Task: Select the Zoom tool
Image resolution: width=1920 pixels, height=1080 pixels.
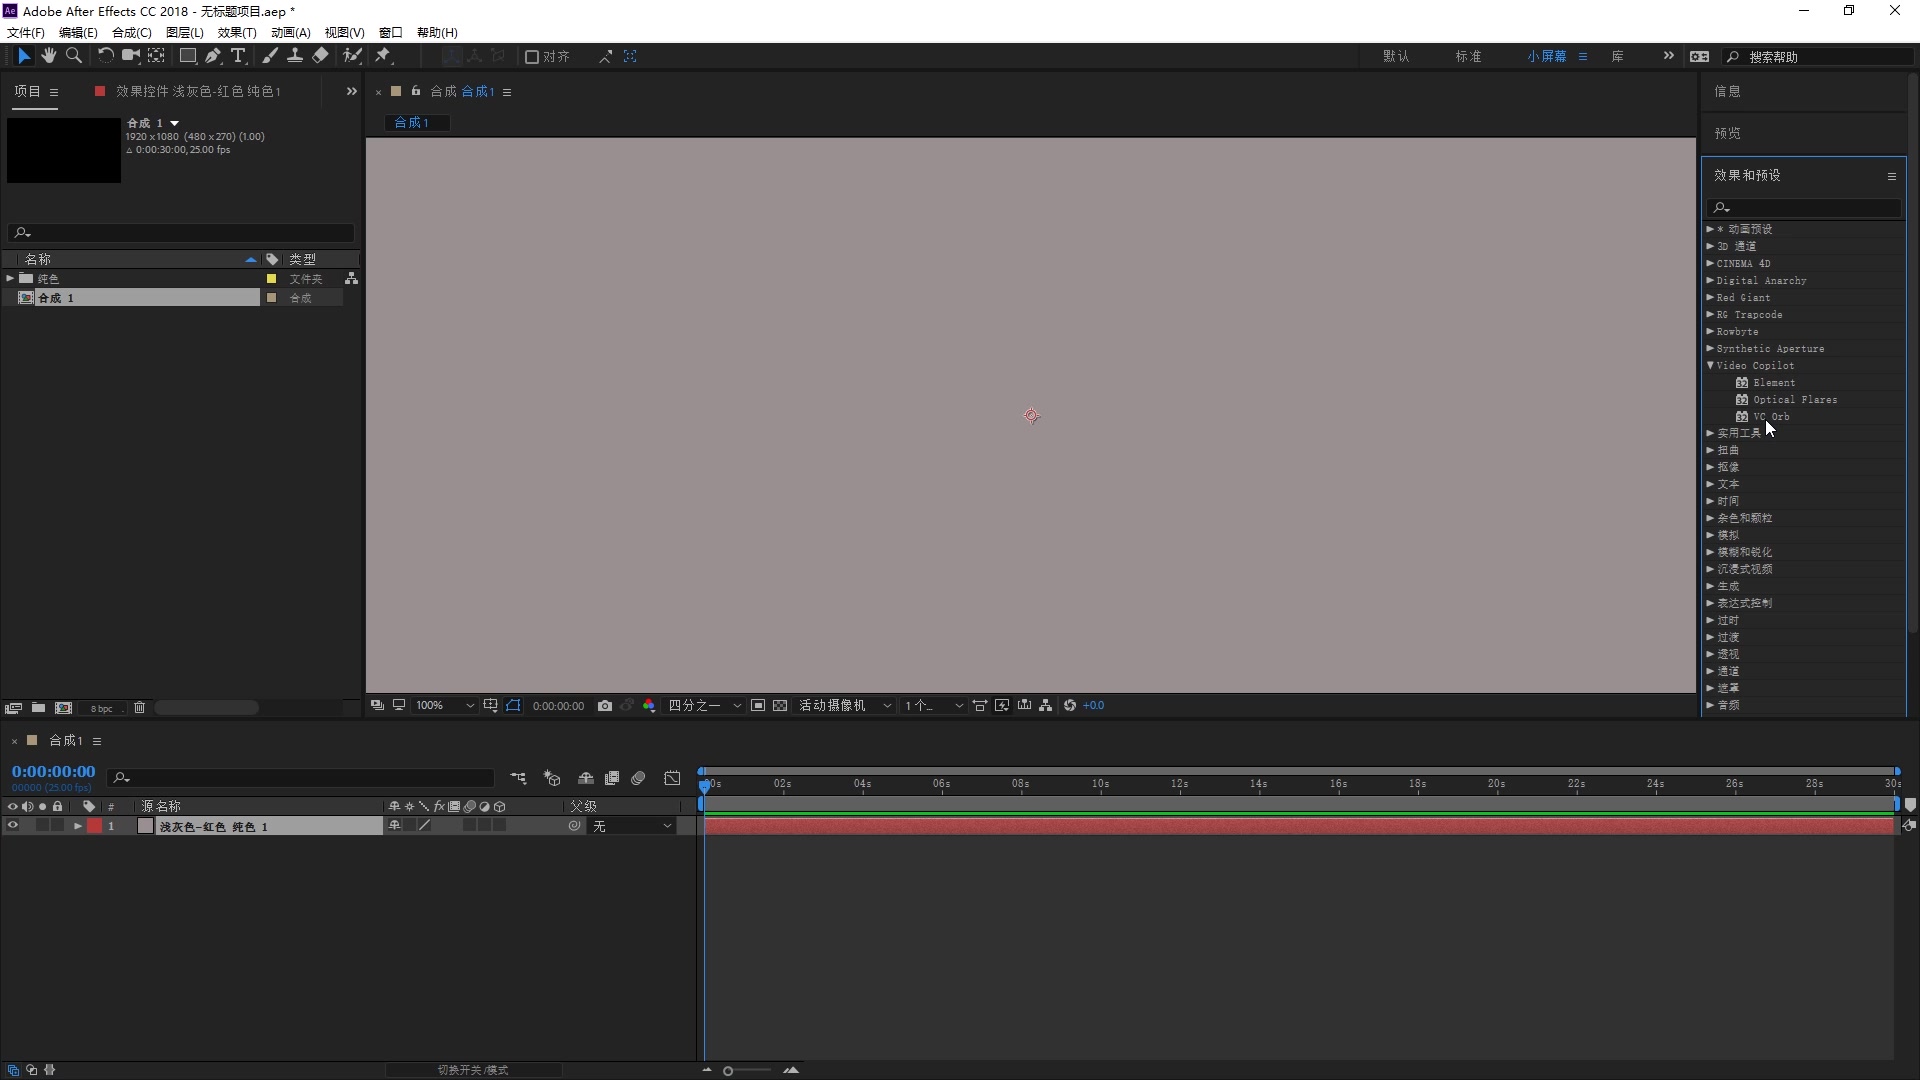Action: click(74, 56)
